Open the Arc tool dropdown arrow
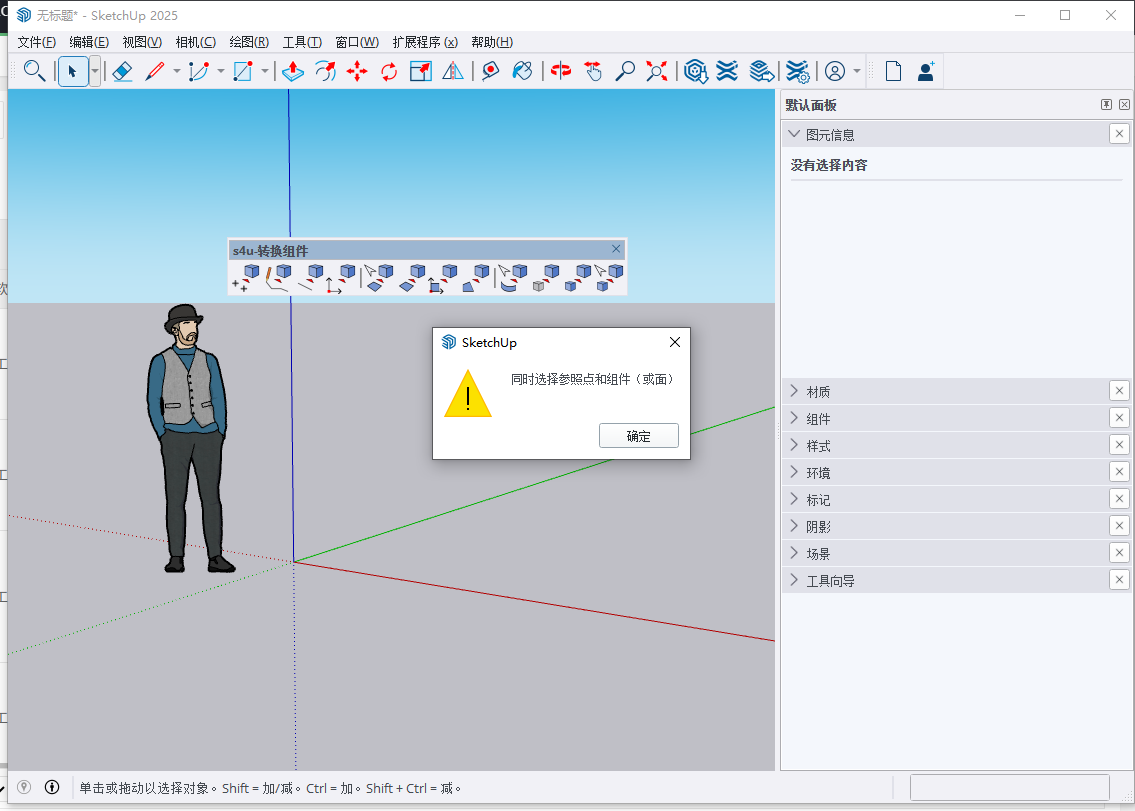 (x=220, y=71)
